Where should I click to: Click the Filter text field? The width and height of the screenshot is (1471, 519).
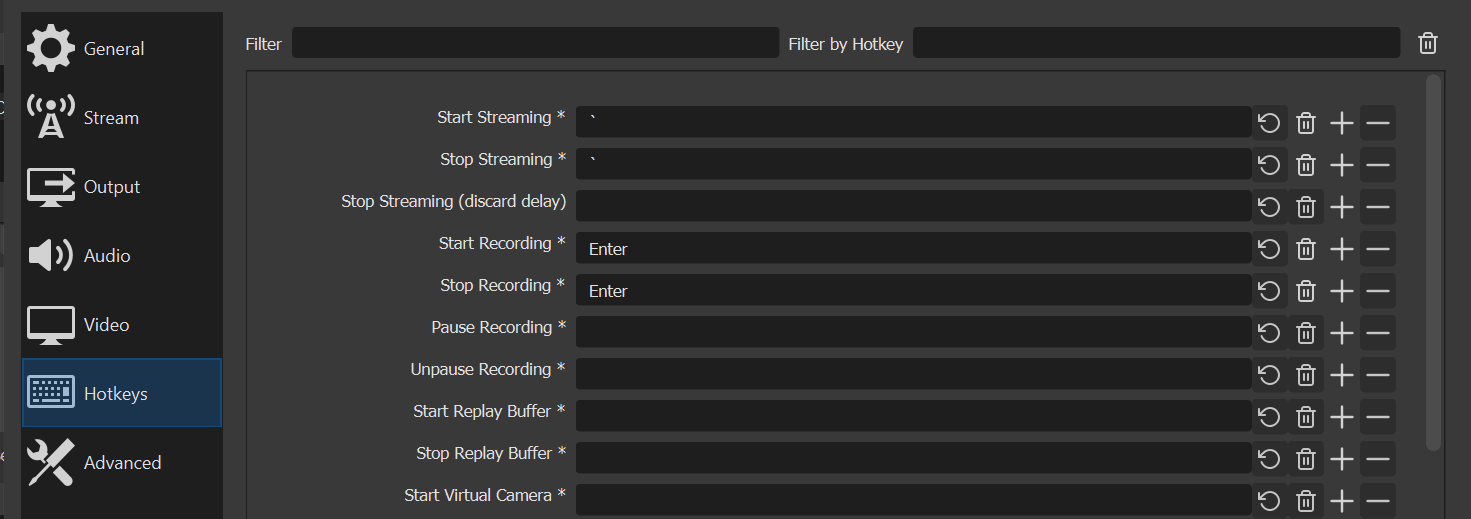535,43
